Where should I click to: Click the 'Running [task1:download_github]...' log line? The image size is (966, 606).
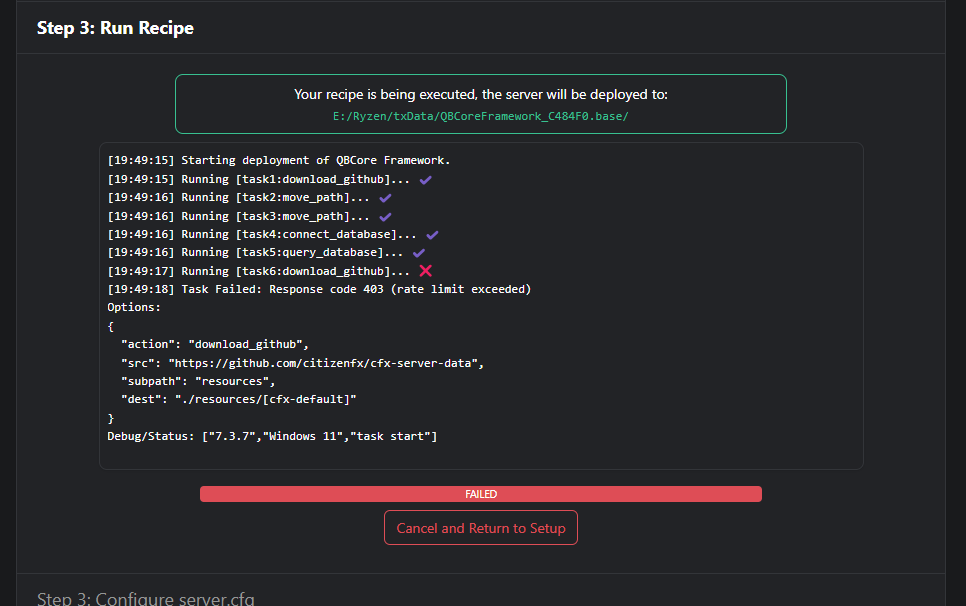point(258,179)
